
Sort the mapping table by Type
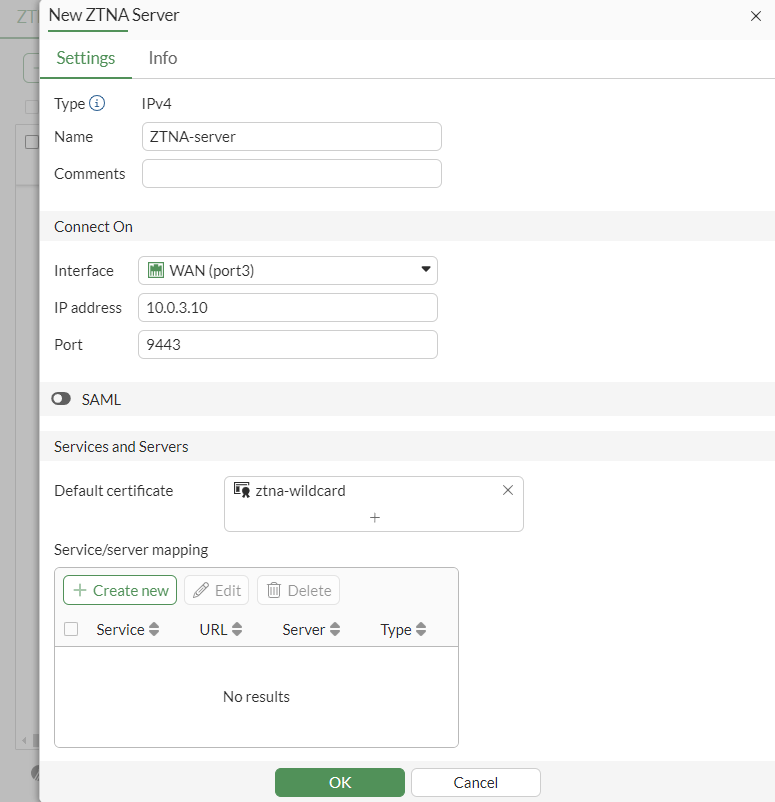(x=421, y=630)
